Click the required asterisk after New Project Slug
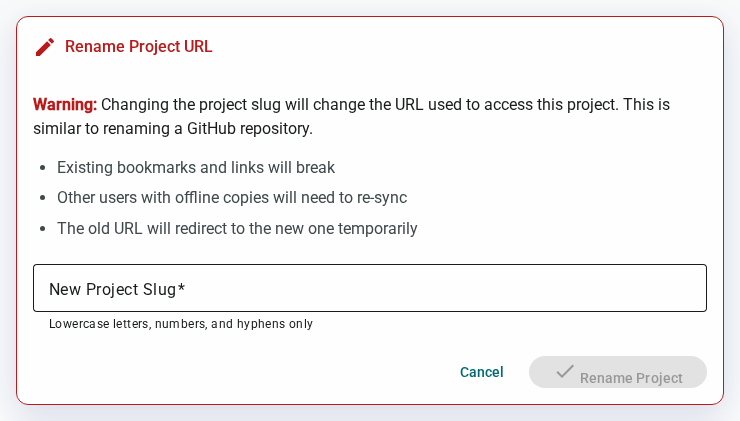The height and width of the screenshot is (421, 740). point(181,286)
